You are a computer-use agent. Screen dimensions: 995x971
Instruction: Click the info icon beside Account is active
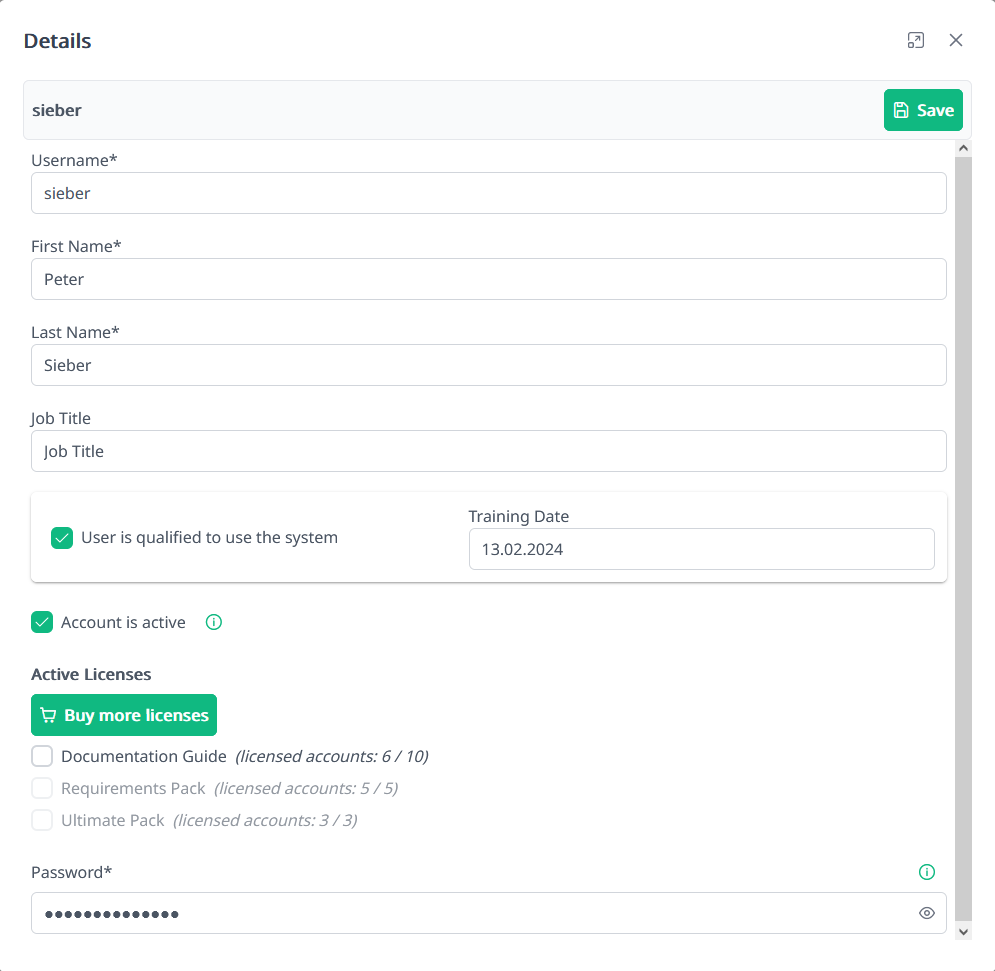pos(213,622)
